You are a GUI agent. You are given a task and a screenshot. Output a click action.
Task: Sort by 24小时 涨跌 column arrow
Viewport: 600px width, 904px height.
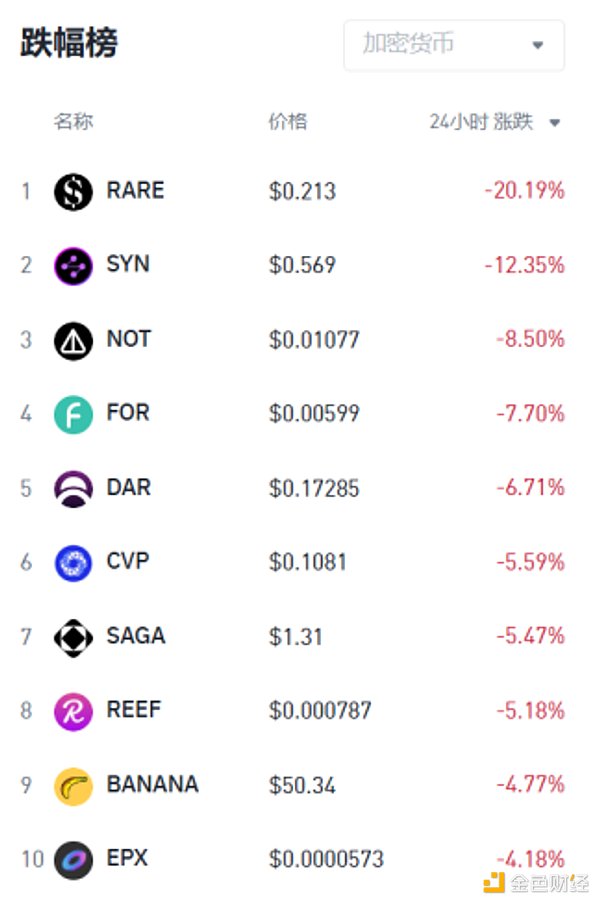pos(555,123)
